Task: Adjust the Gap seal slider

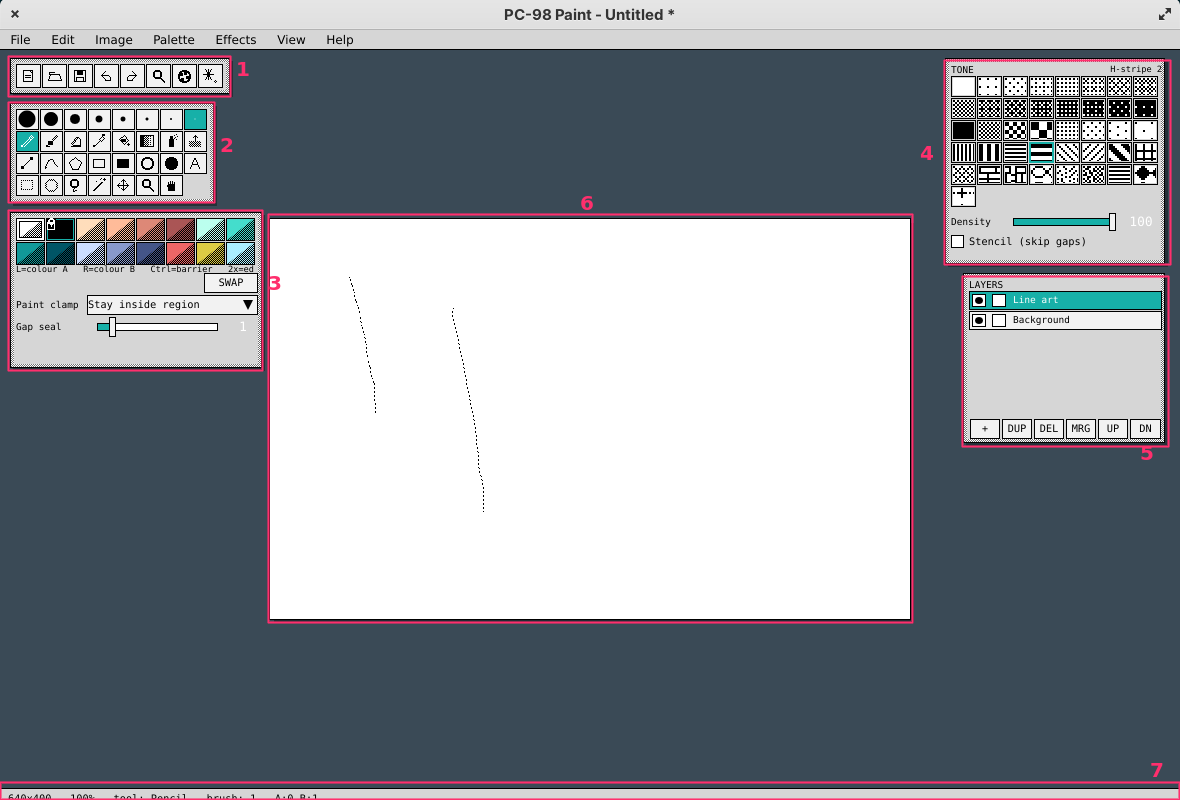Action: [157, 327]
